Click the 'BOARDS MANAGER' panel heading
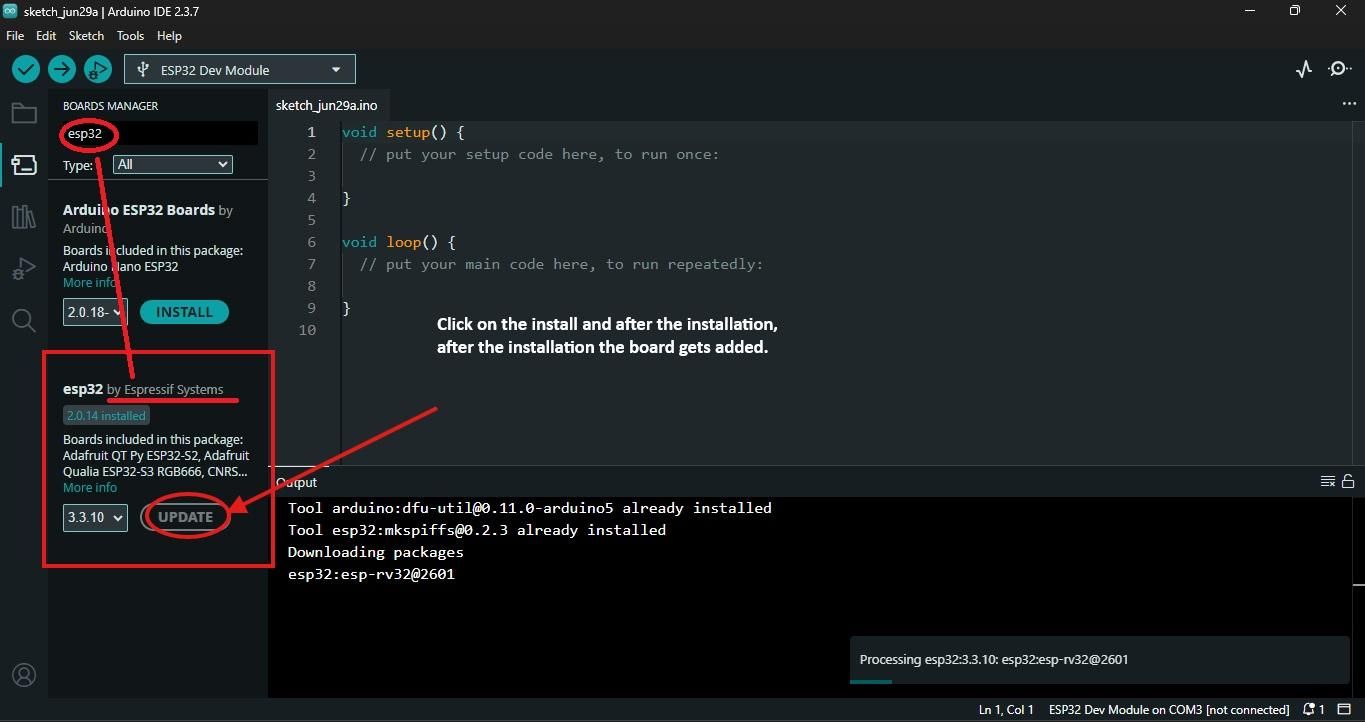The height and width of the screenshot is (722, 1365). [110, 105]
